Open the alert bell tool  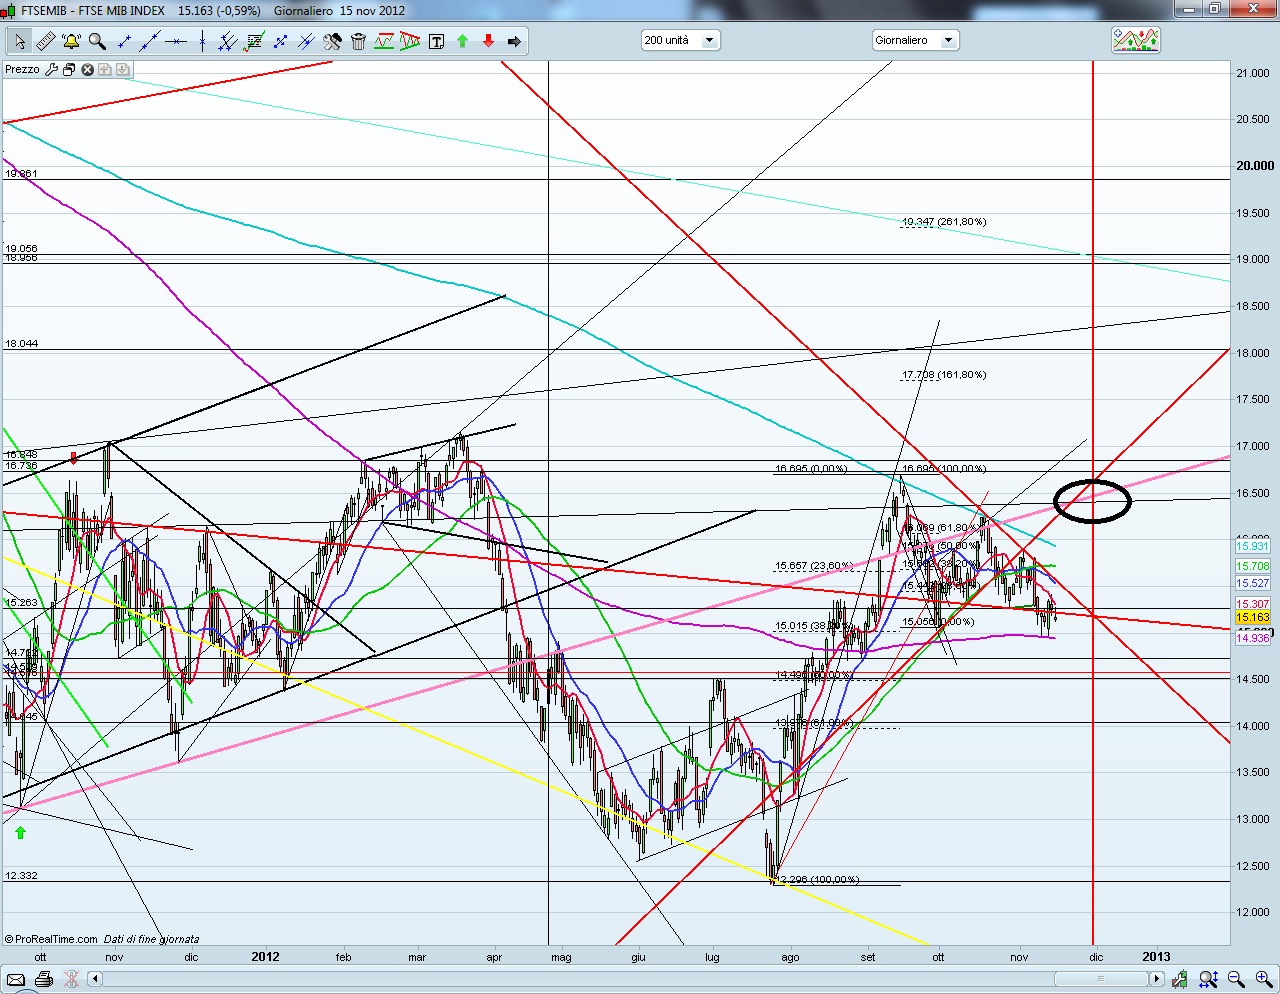pyautogui.click(x=71, y=41)
